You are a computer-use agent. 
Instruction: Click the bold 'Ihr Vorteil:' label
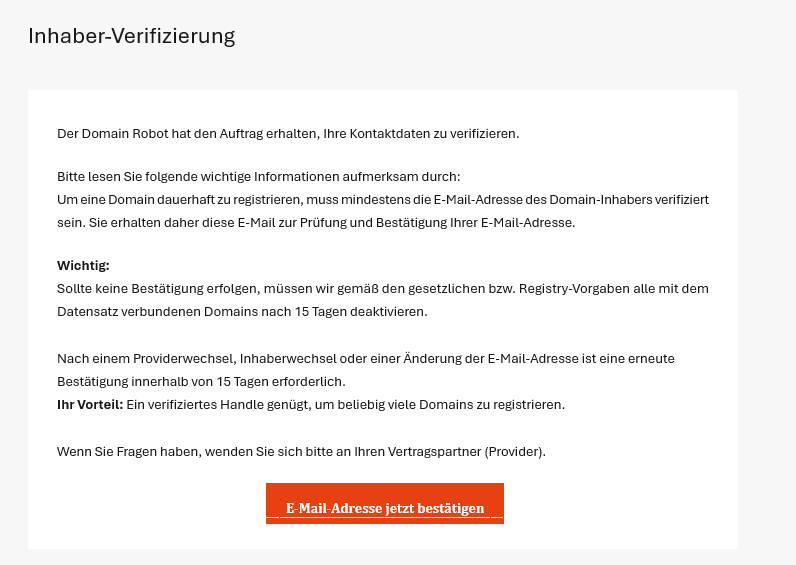pos(90,405)
